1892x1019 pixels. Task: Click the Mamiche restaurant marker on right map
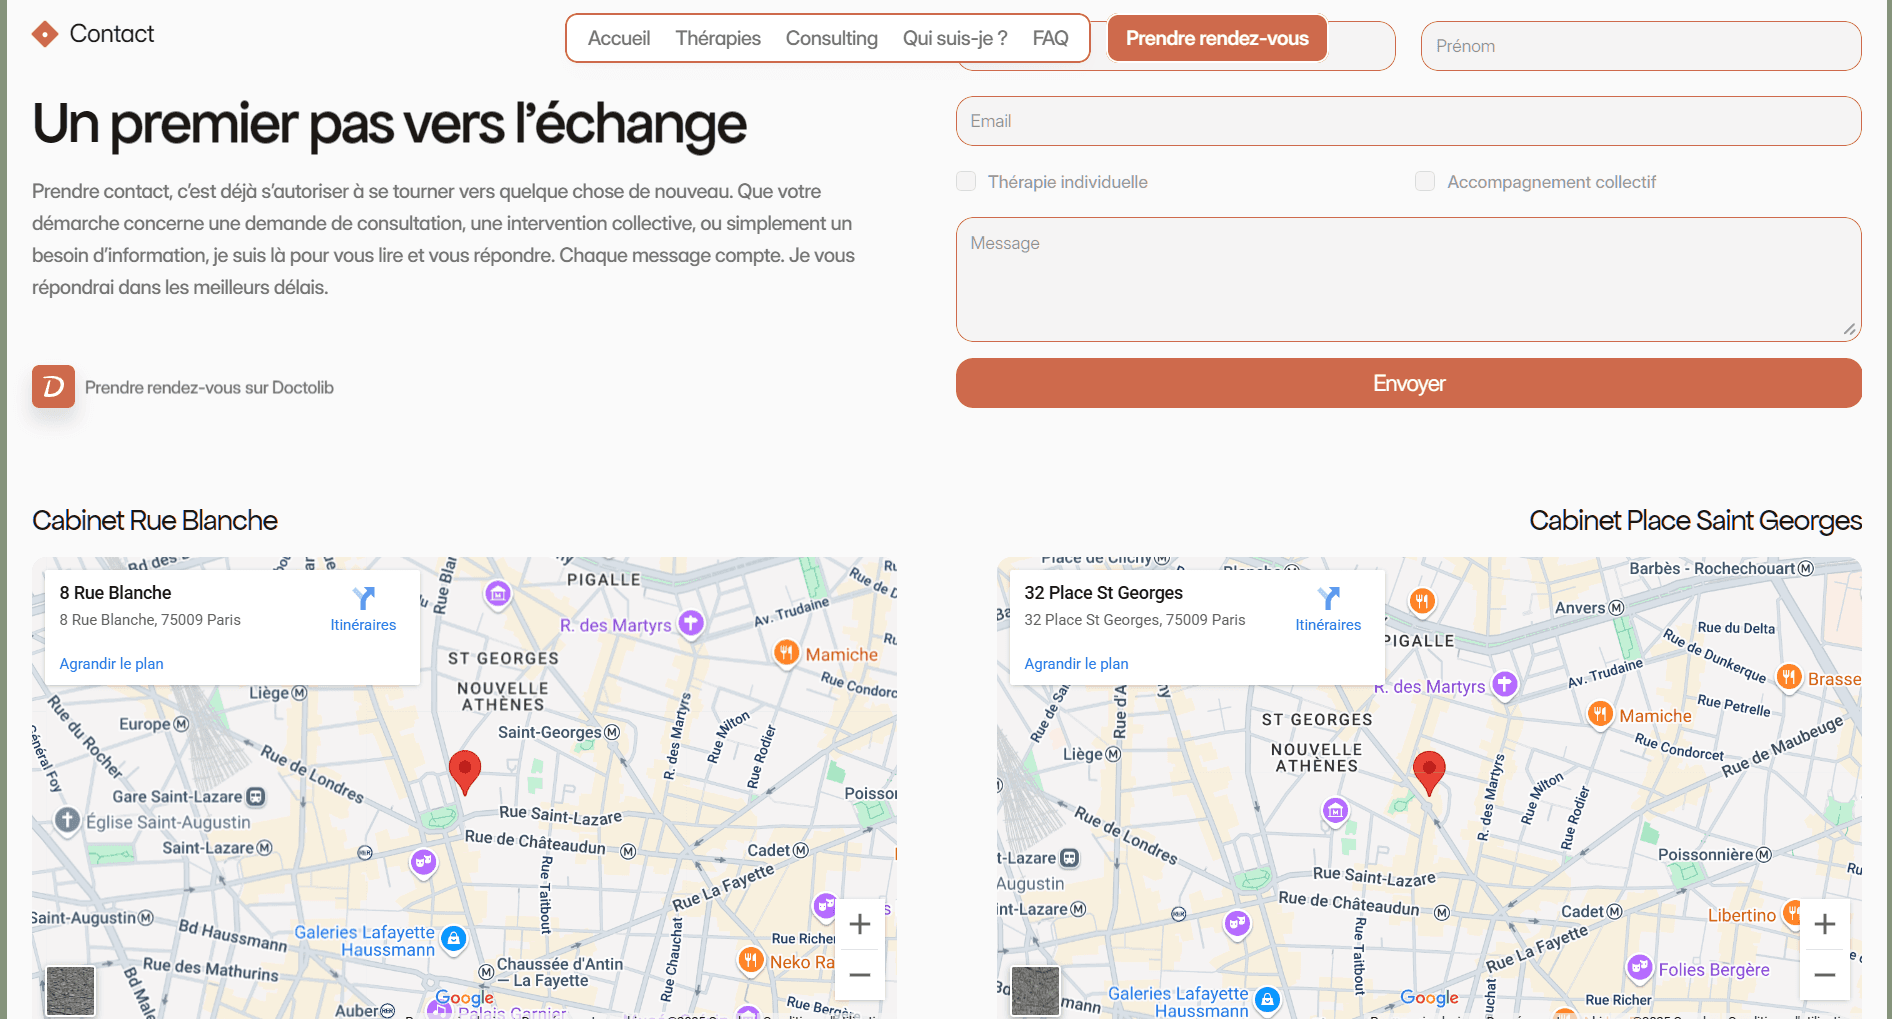[1601, 714]
